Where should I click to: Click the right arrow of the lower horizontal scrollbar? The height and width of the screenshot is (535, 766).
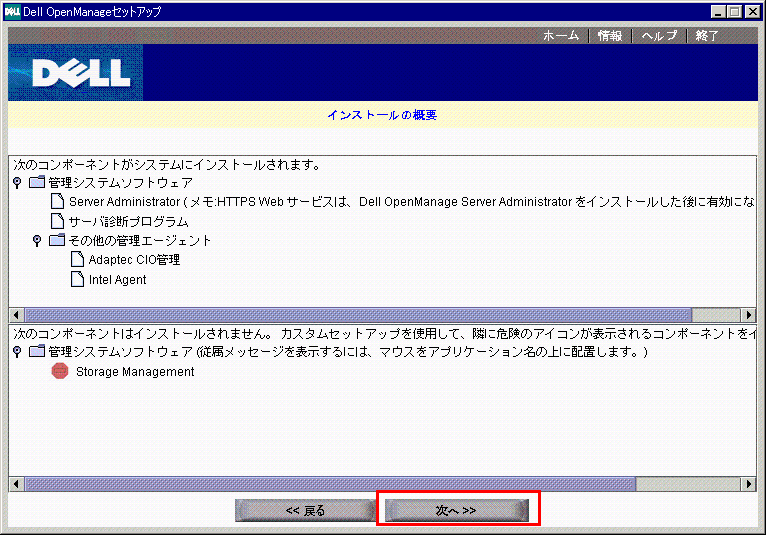point(748,484)
